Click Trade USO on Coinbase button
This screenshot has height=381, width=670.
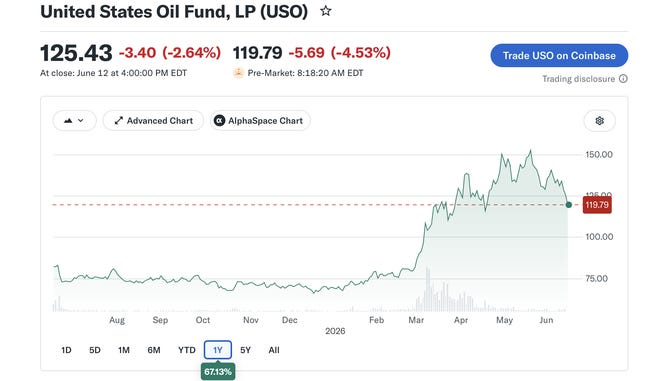pos(559,56)
